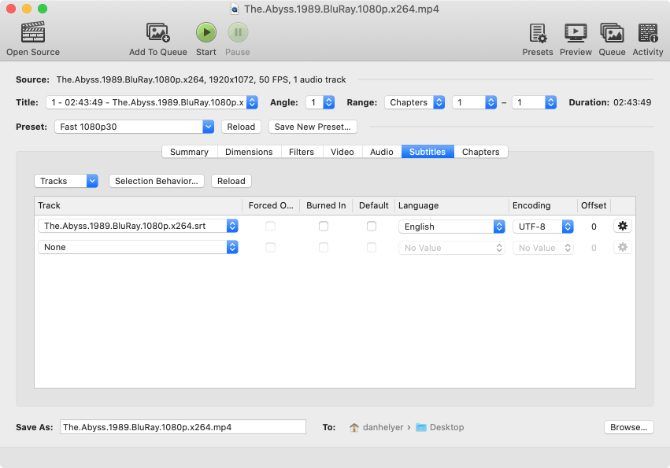This screenshot has height=468, width=670.
Task: Open the Presets panel
Action: click(x=538, y=39)
